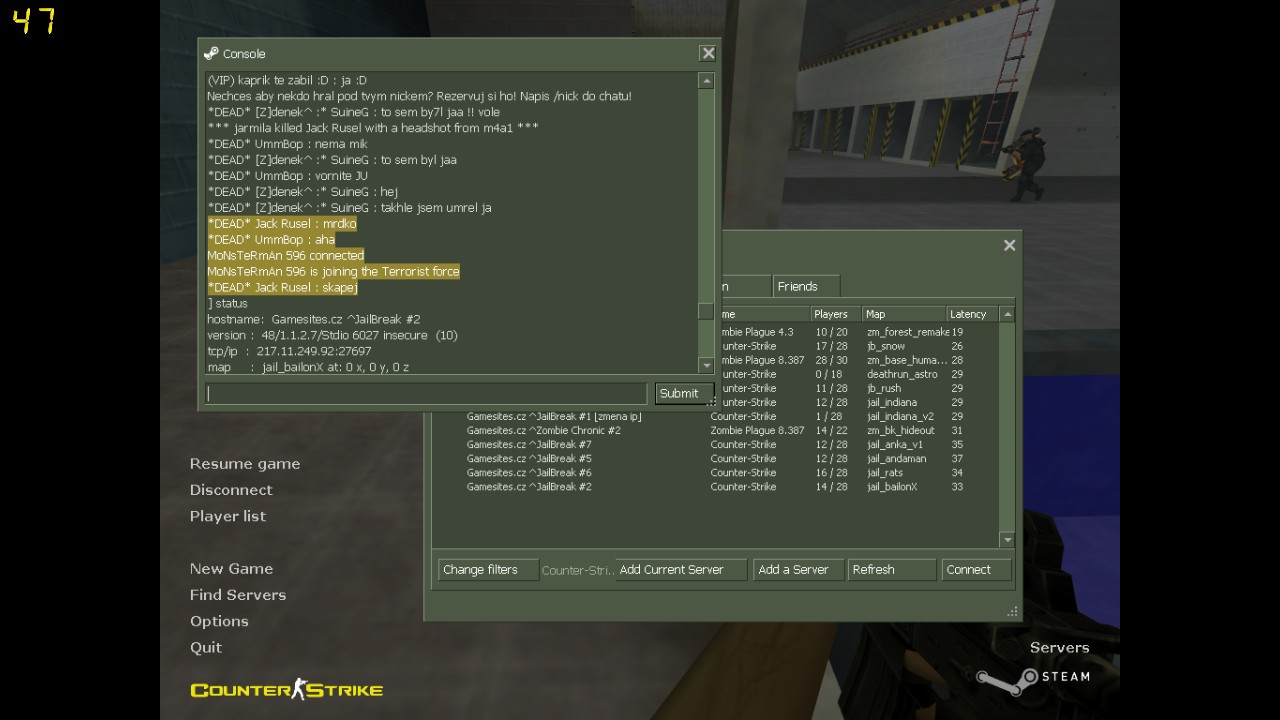Screen dimensions: 1280x720
Task: Sort servers by Players column
Action: click(x=836, y=314)
